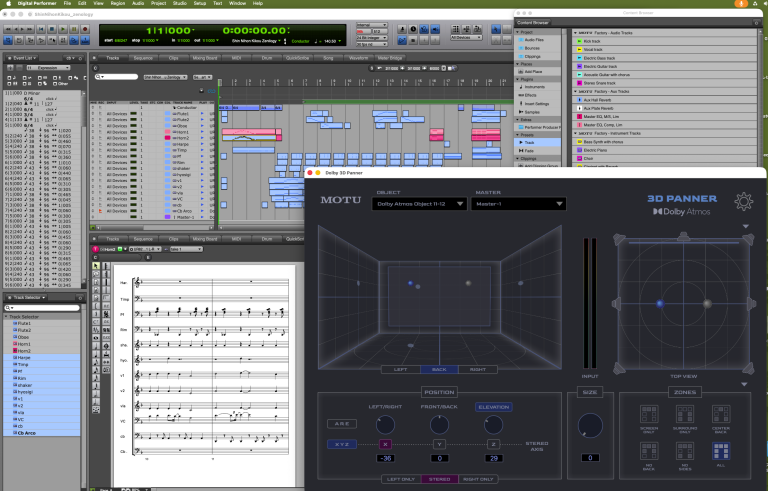Click the Track Selector search field
768x491 pixels.
42,308
